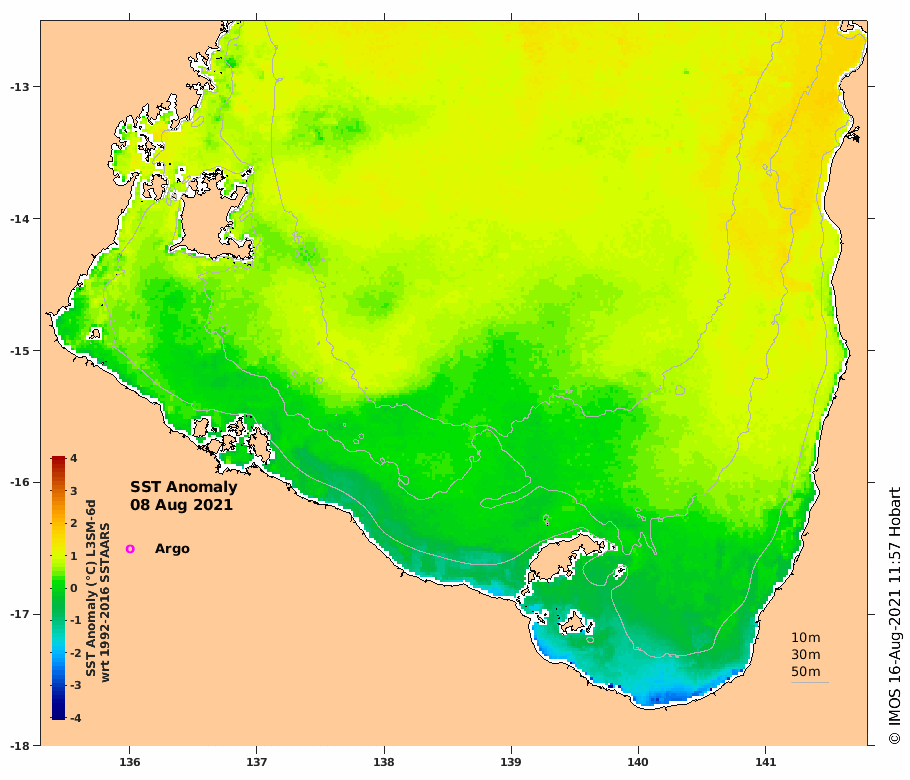910x780 pixels.
Task: Click the -16 latitude axis label
Action: coord(18,483)
